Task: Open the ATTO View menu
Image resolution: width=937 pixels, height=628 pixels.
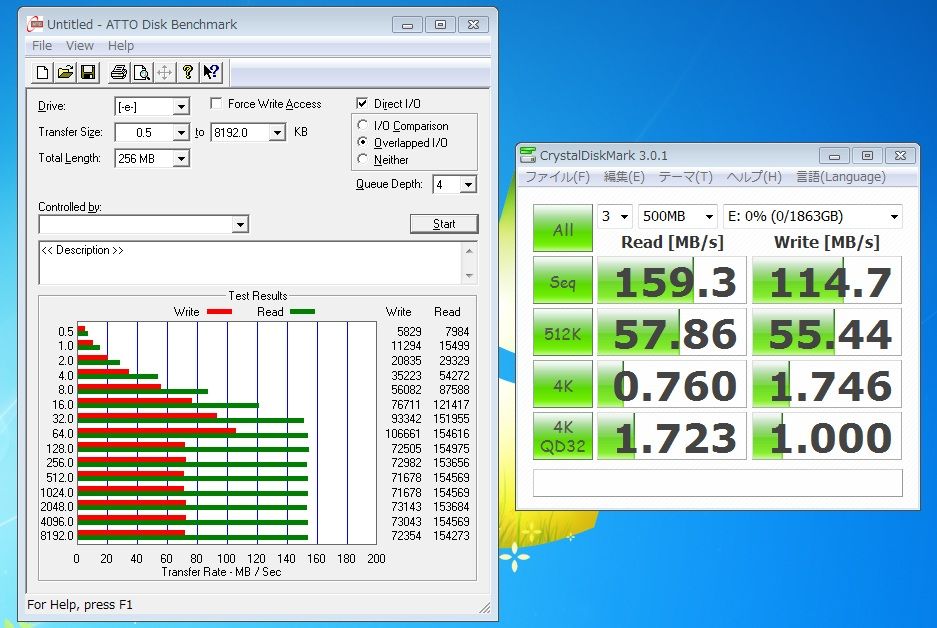Action: (79, 45)
